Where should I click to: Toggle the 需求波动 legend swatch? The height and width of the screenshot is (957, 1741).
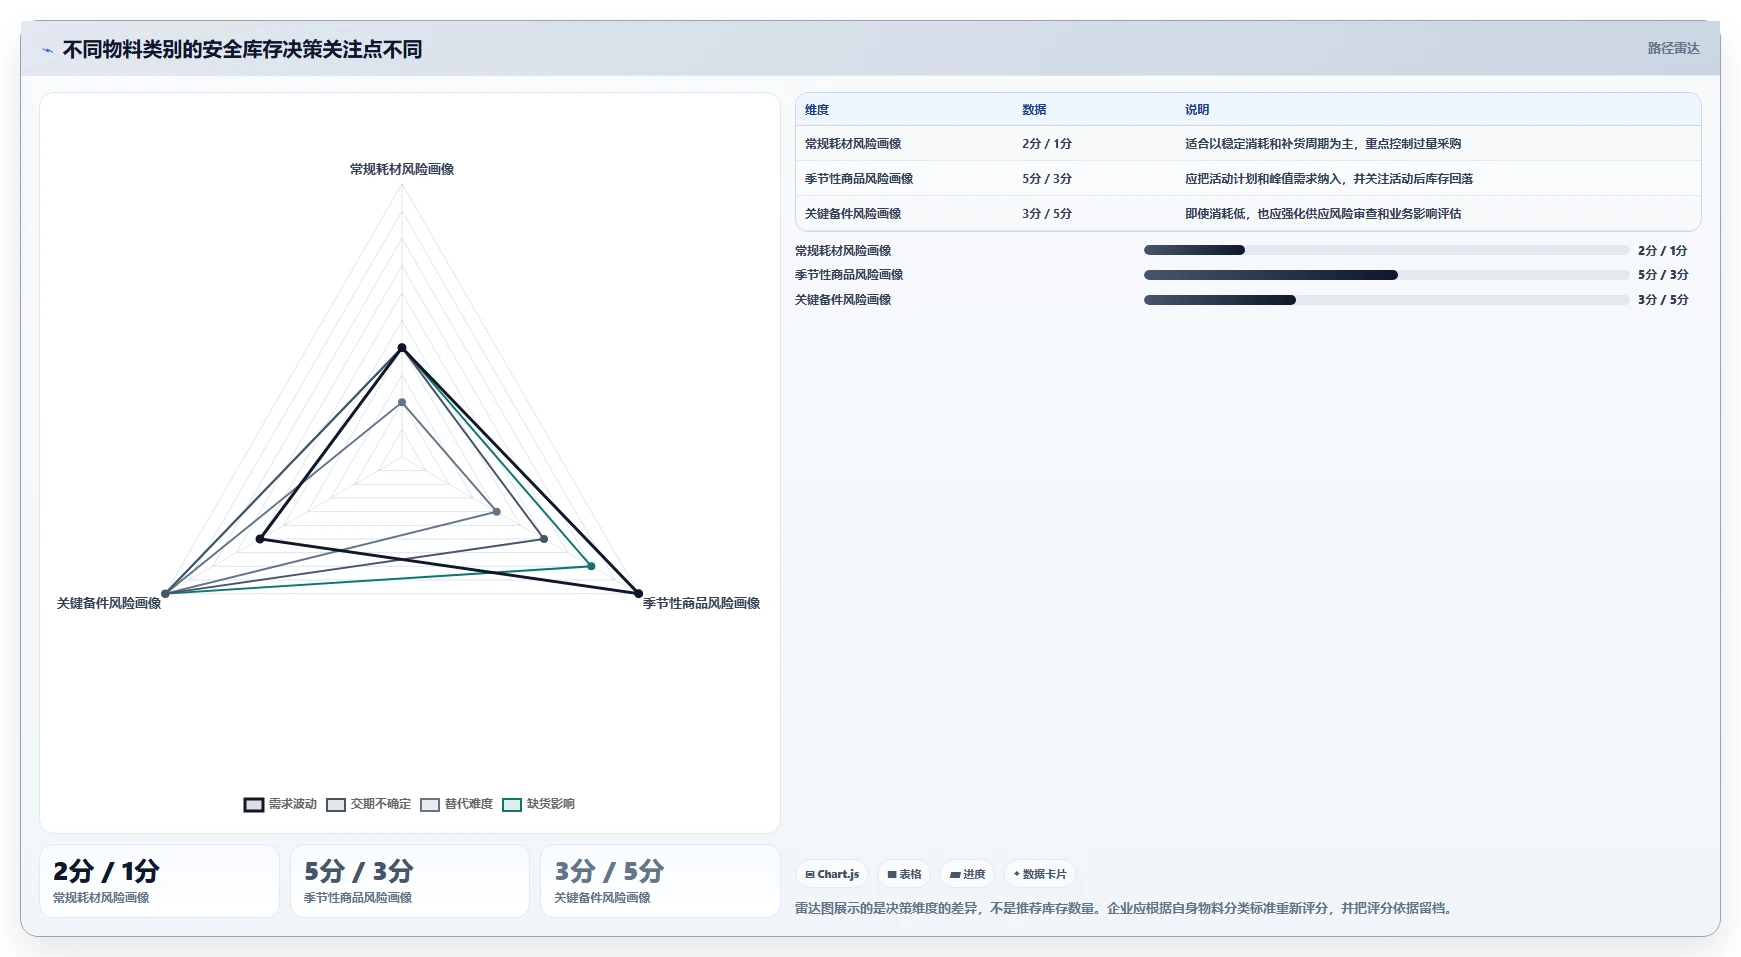(x=254, y=805)
